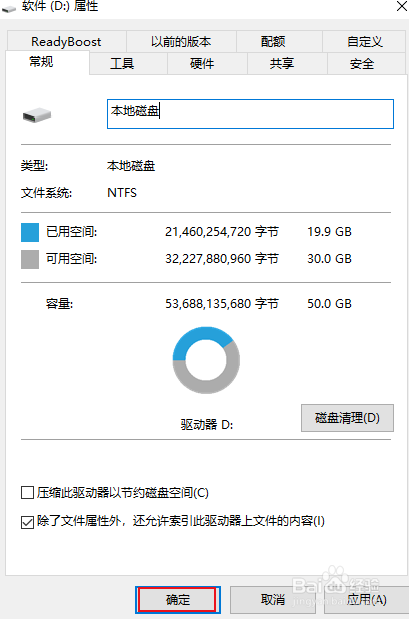Uncheck allow indexing file contents checkbox
Screen dimensions: 409x619
(x=27, y=522)
